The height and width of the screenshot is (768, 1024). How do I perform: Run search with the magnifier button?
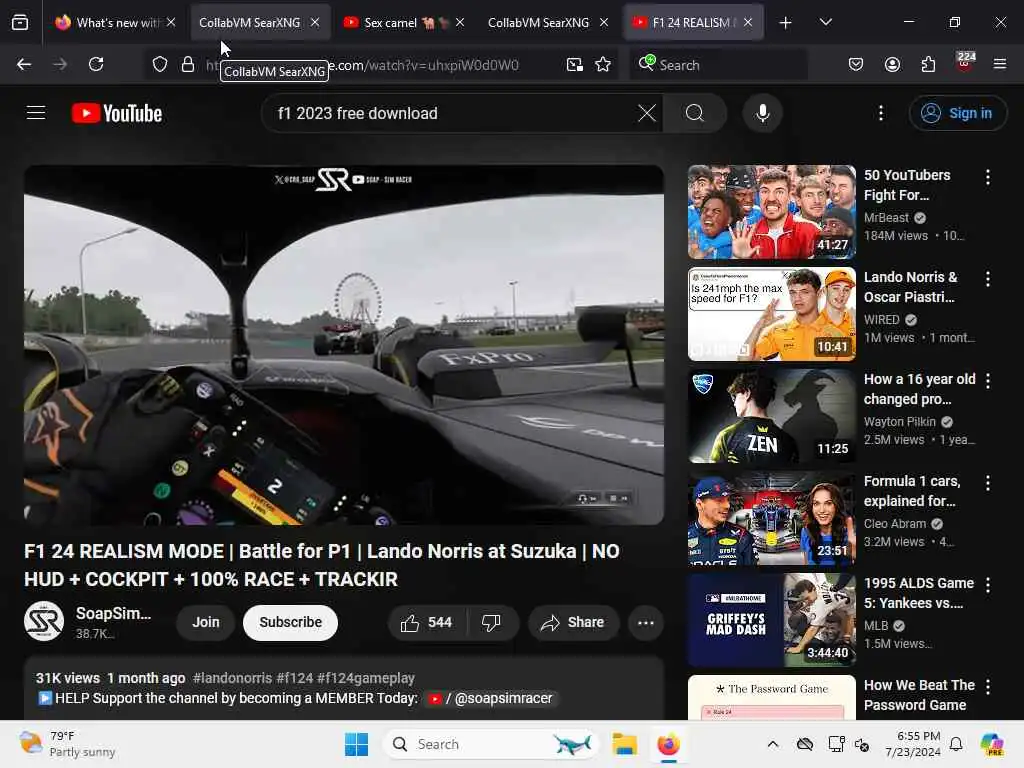coord(695,113)
